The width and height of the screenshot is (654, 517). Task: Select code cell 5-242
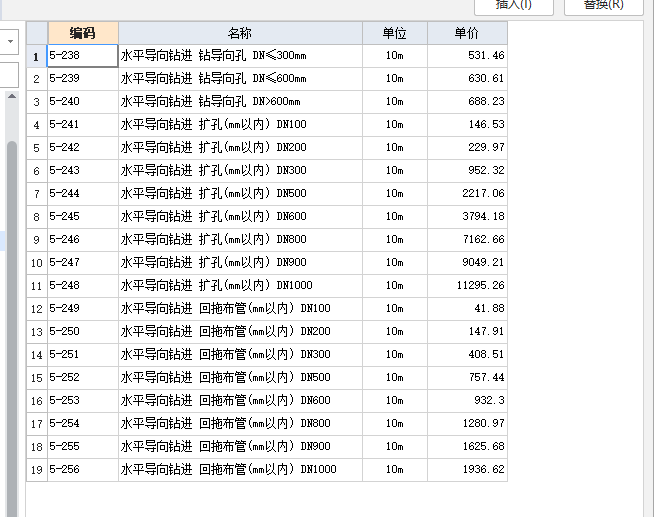pos(83,148)
